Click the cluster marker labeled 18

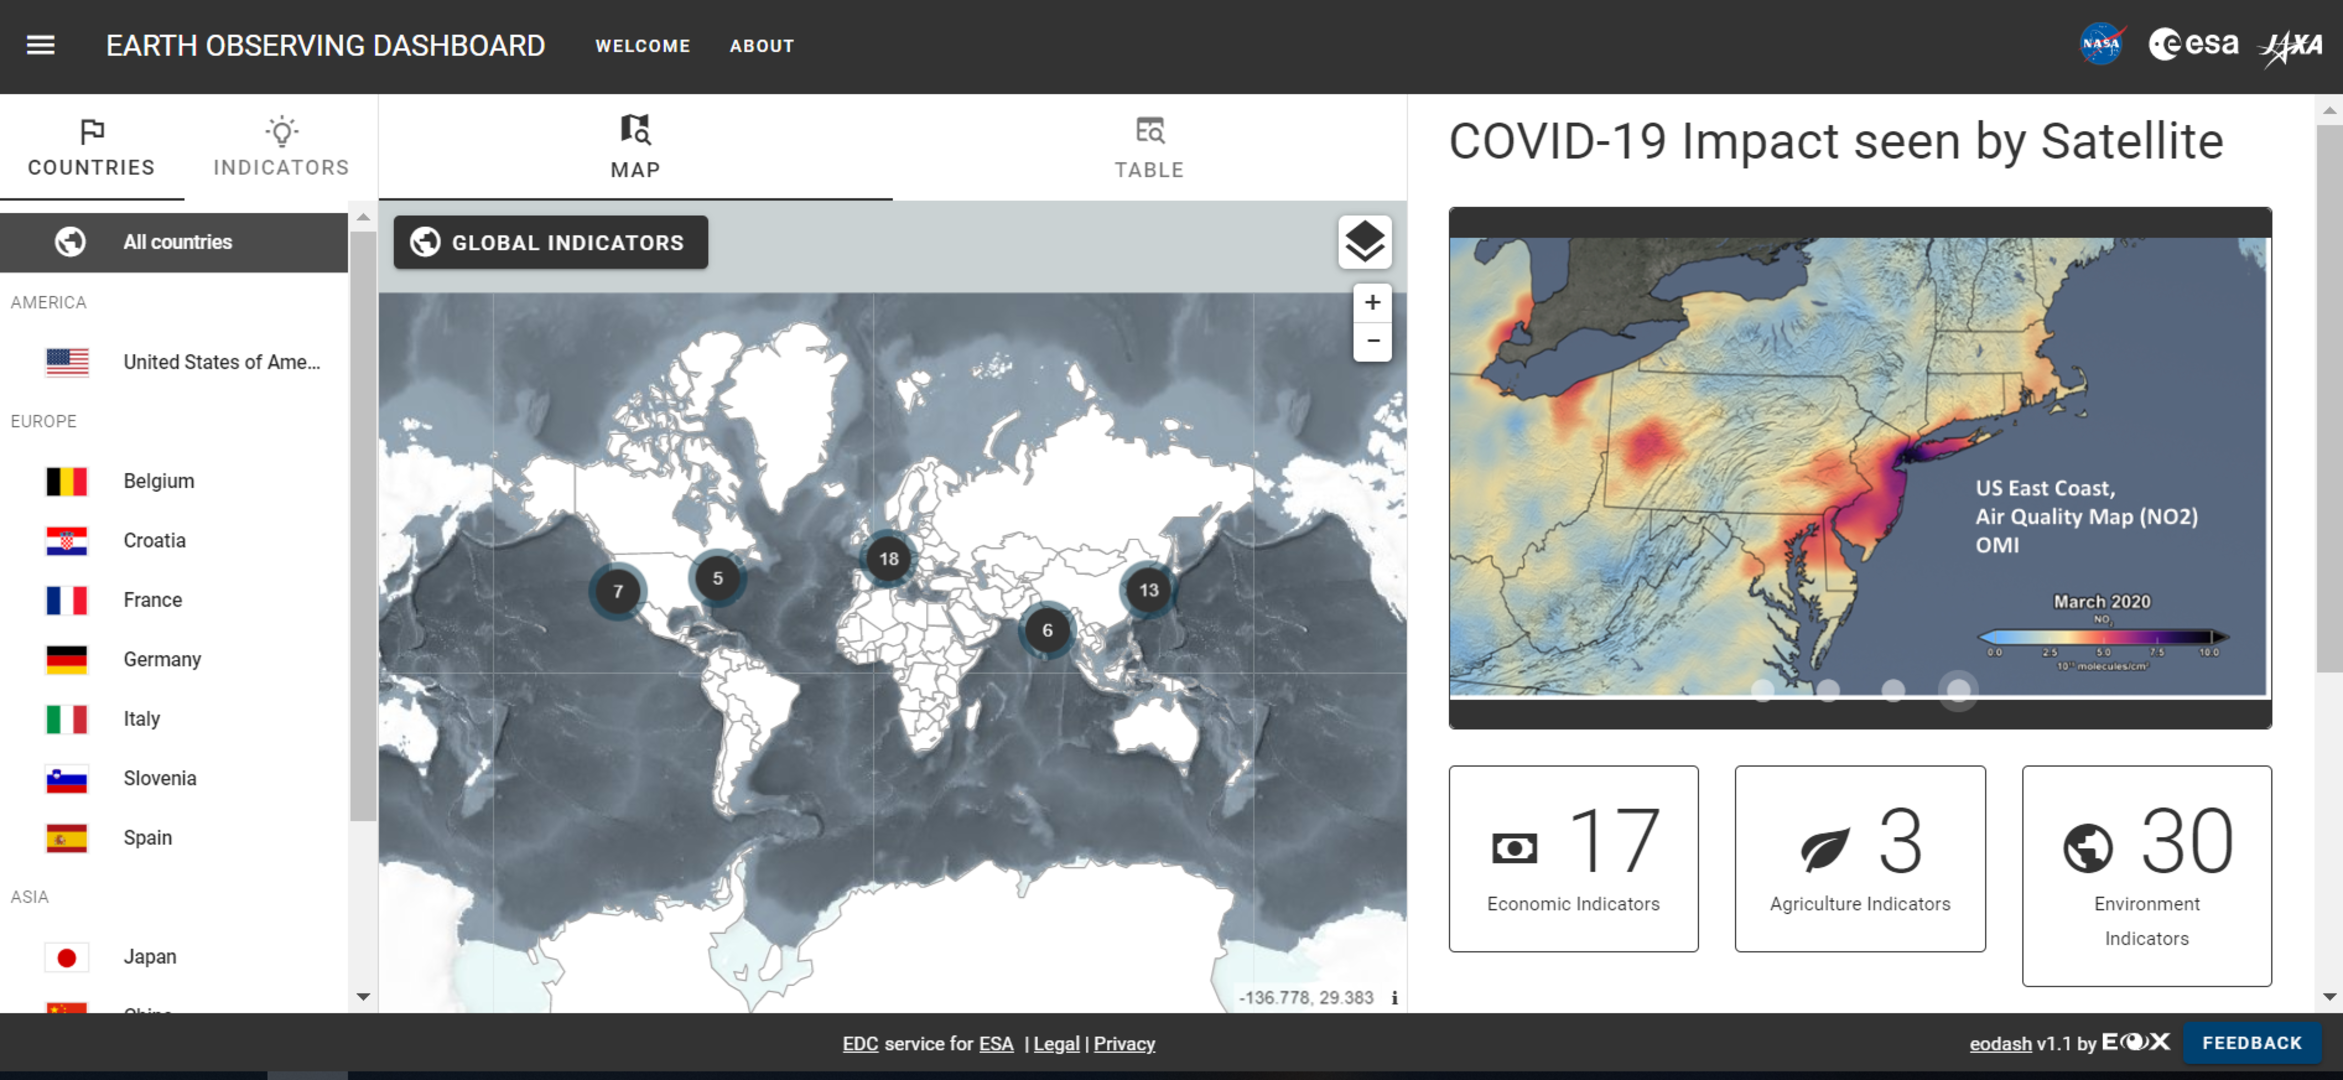point(888,558)
